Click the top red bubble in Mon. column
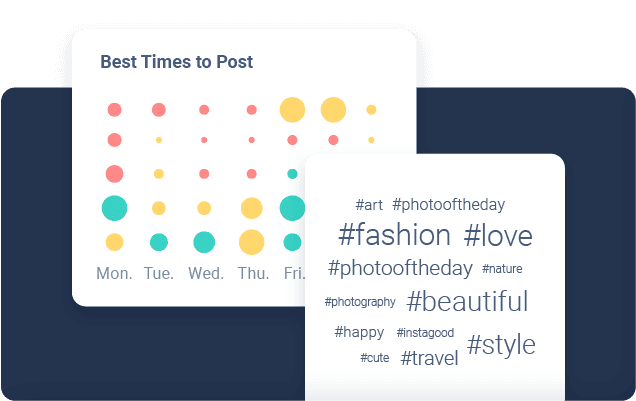Viewport: 636px width, 401px height. 114,109
